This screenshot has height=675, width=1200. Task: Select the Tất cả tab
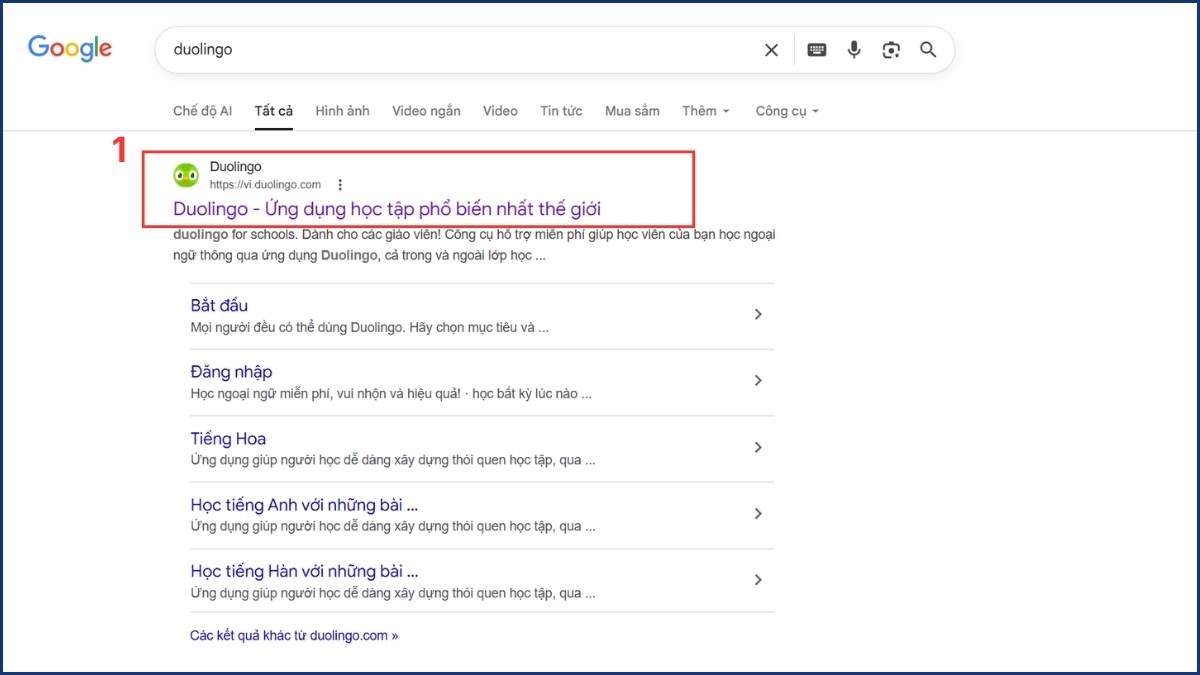coord(273,111)
